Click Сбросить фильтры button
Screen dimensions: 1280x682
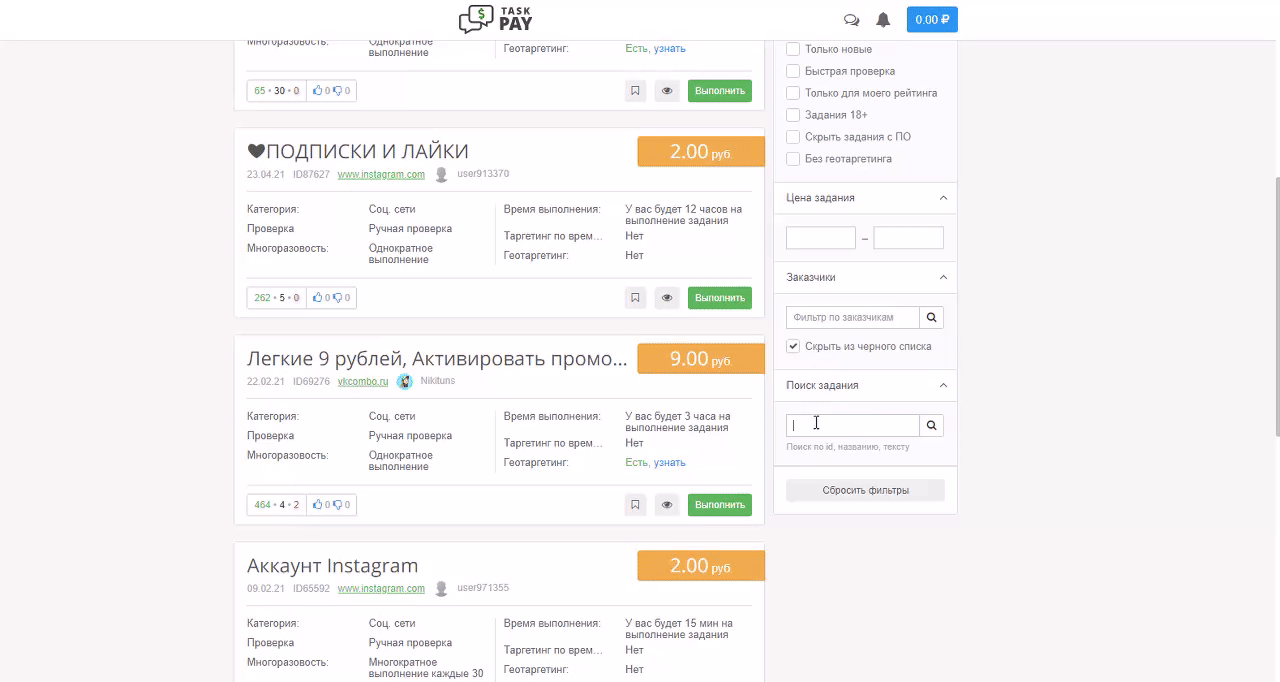tap(865, 490)
